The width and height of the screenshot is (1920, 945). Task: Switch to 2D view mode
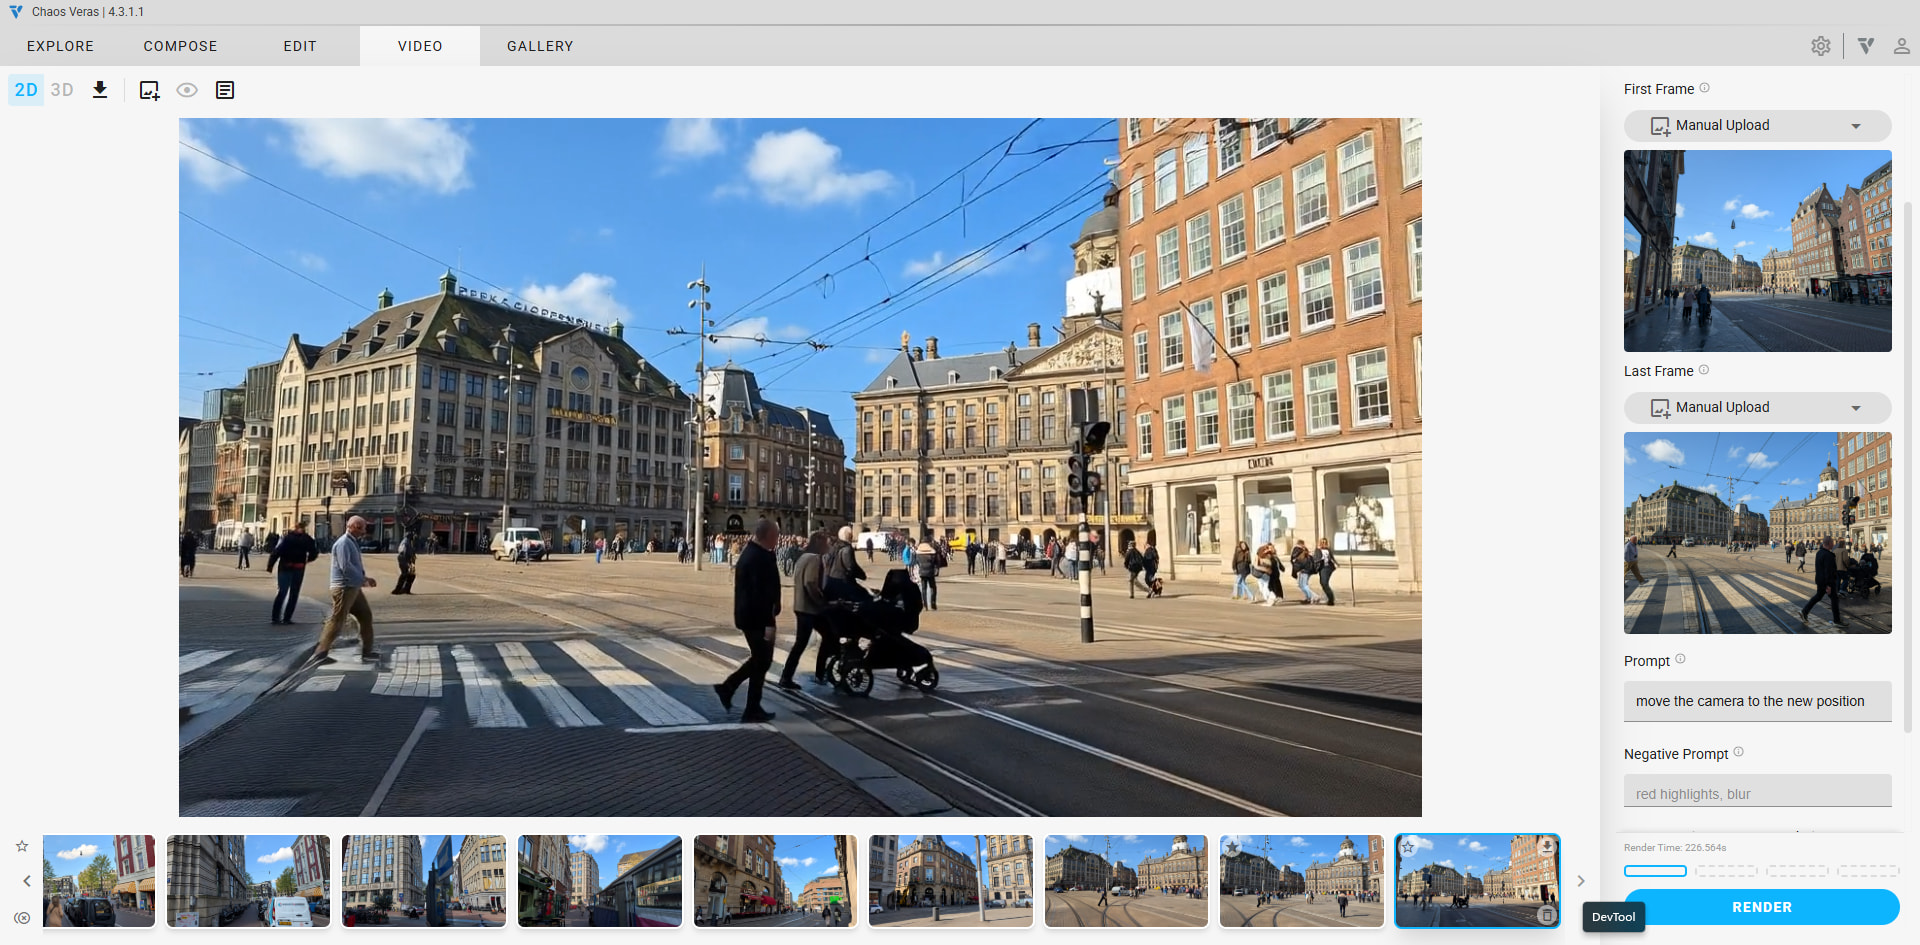coord(26,90)
